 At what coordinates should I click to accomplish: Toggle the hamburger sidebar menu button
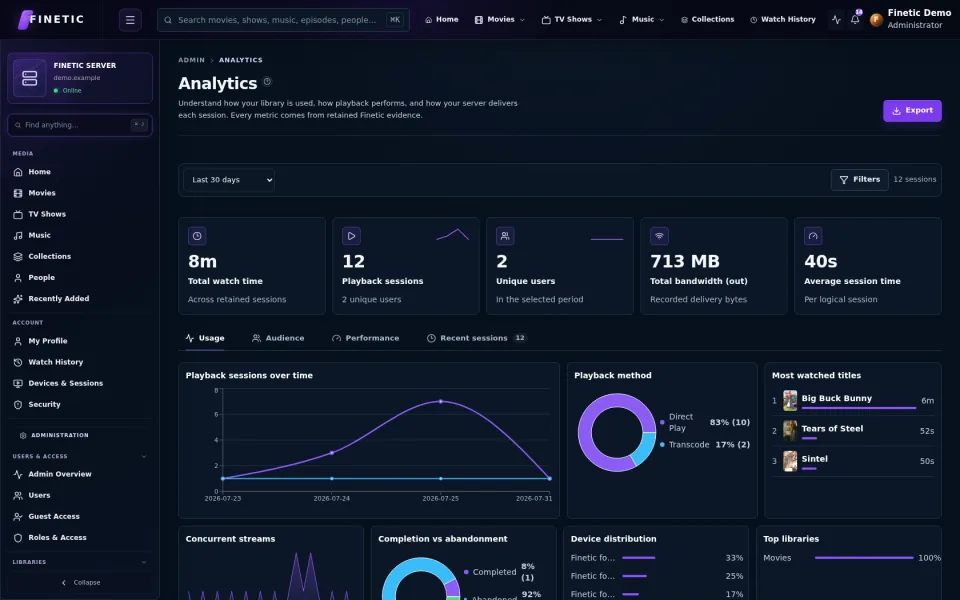[130, 20]
